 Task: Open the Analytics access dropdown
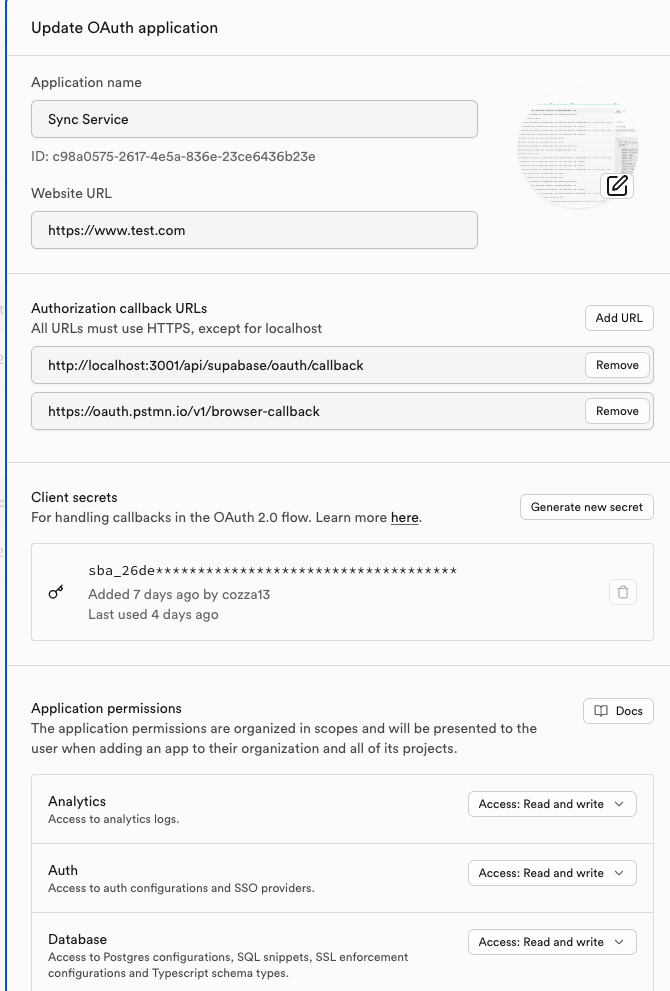coord(552,804)
